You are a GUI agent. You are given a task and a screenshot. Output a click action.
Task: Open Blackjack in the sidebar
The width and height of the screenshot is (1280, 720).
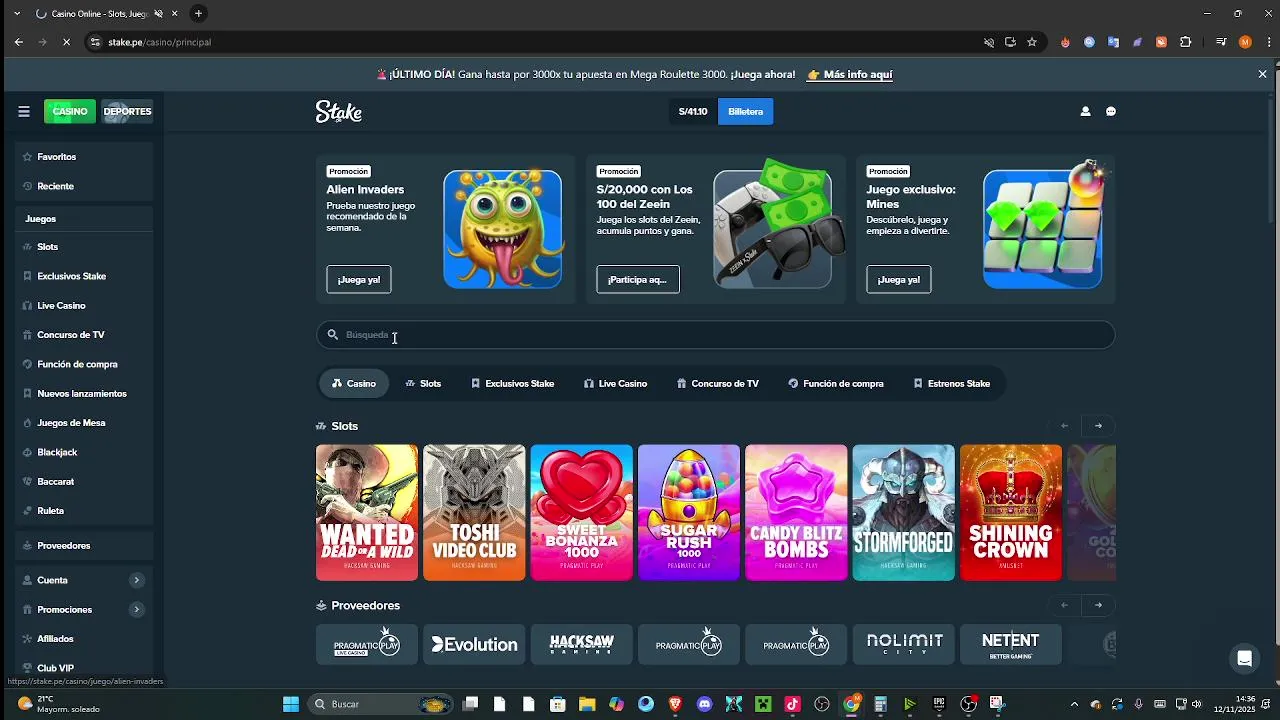pyautogui.click(x=85, y=452)
